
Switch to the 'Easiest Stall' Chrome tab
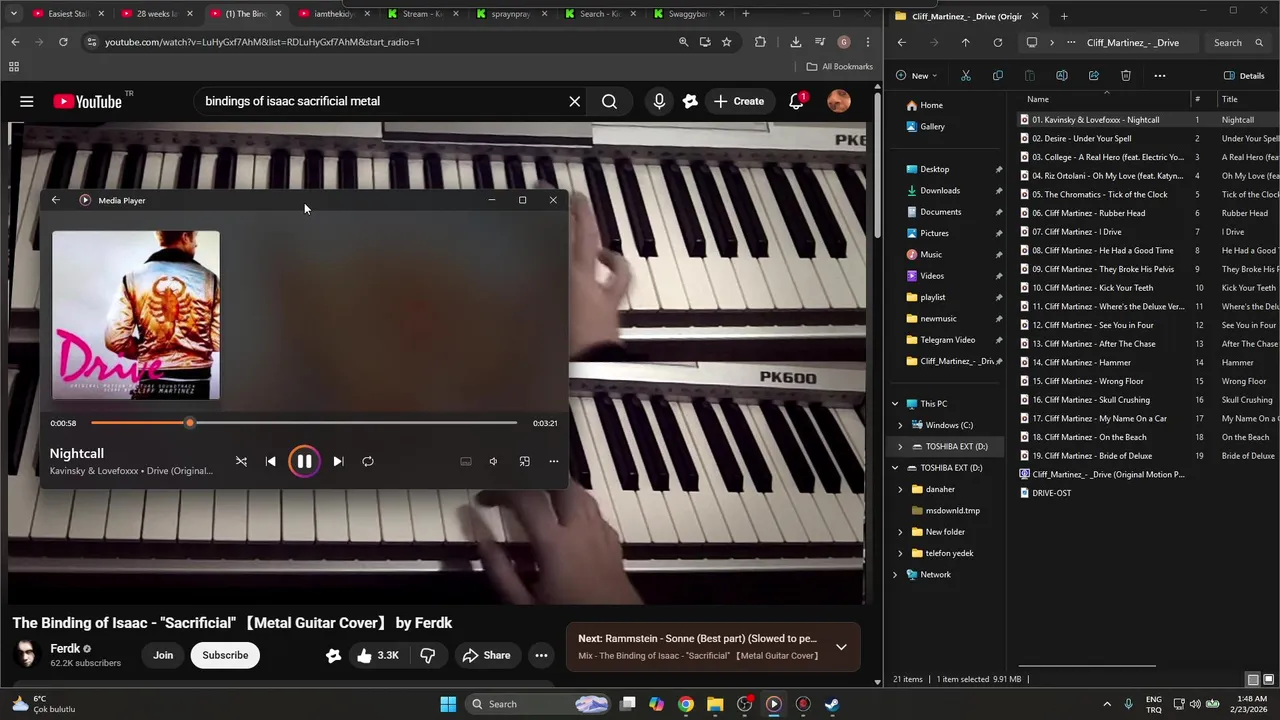tap(69, 14)
